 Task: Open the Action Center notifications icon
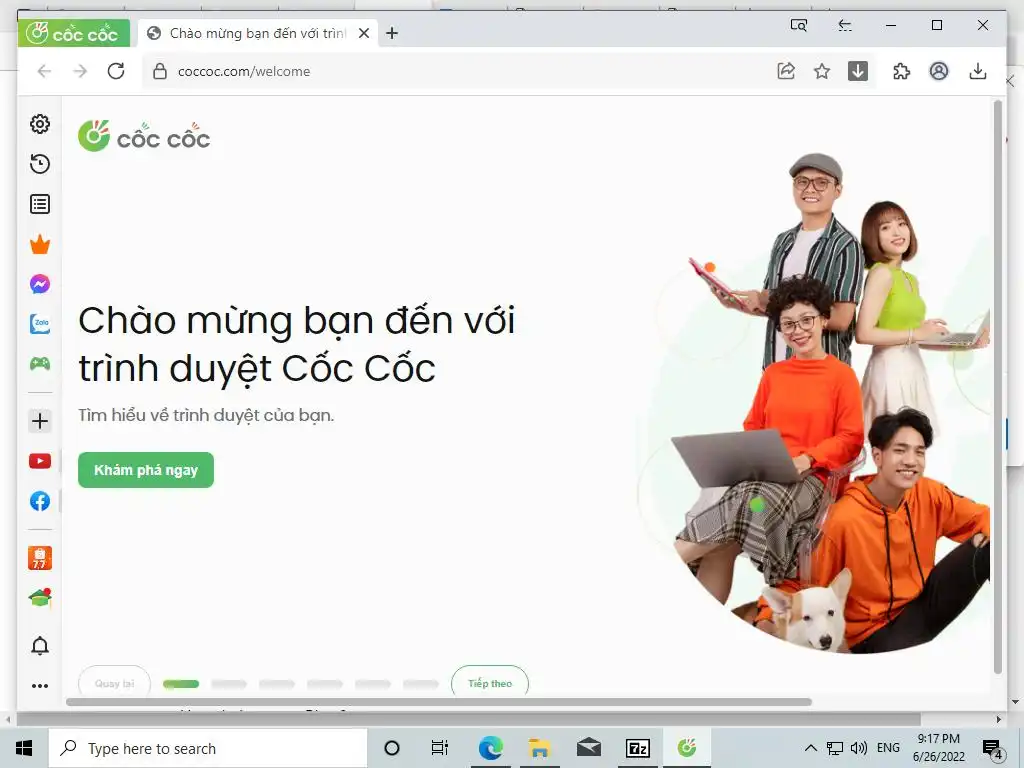click(993, 748)
